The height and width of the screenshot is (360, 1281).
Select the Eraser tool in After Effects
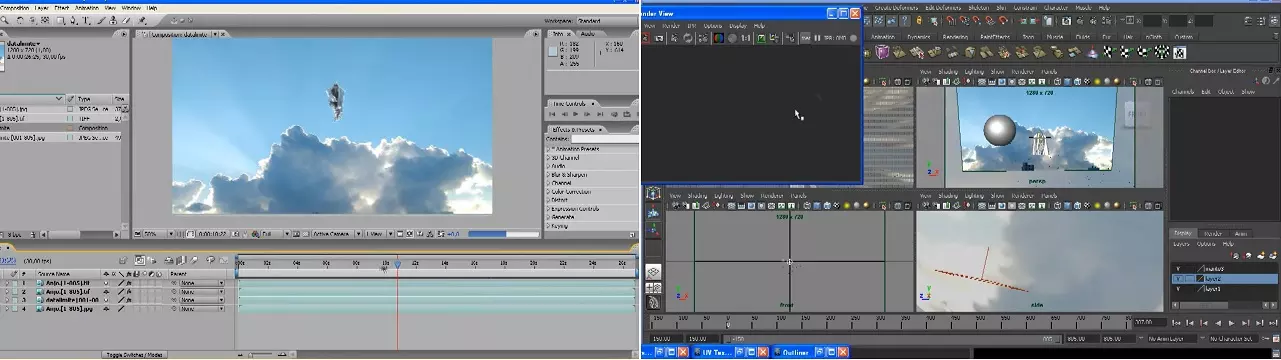126,20
